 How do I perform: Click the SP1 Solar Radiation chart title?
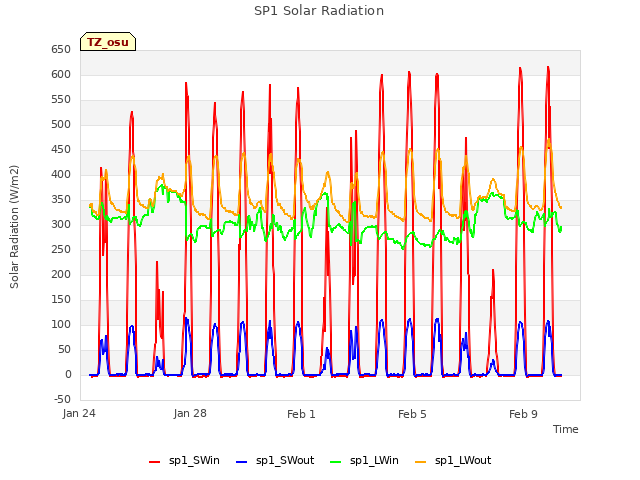tap(319, 11)
